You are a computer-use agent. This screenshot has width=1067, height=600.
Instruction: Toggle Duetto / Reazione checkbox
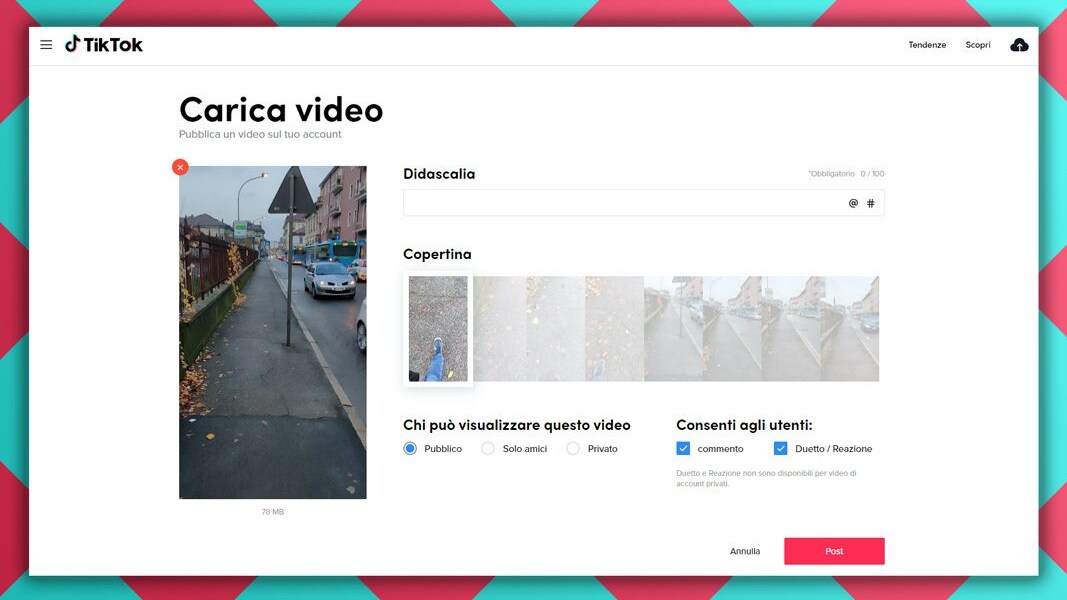[x=781, y=449]
